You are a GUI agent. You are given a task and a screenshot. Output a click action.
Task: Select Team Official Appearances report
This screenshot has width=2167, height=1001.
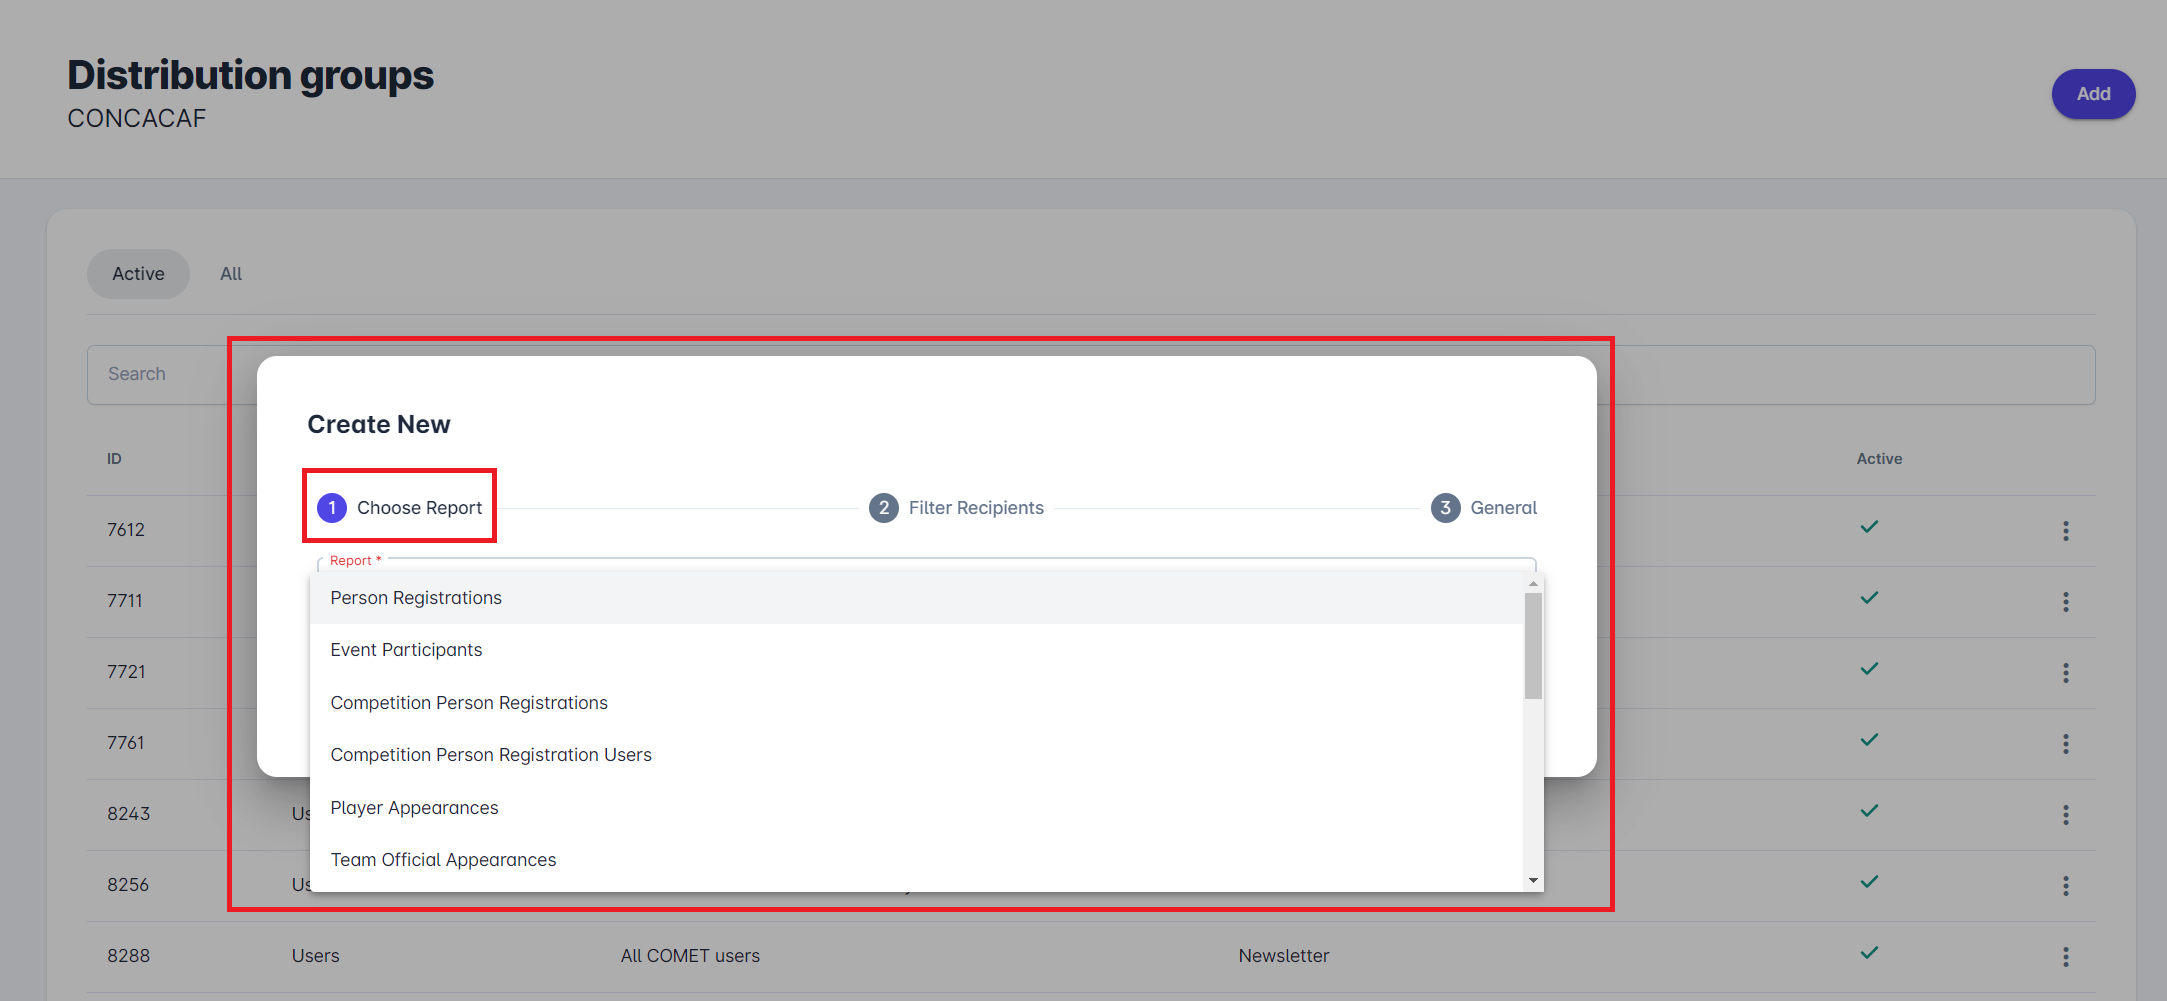pos(443,860)
